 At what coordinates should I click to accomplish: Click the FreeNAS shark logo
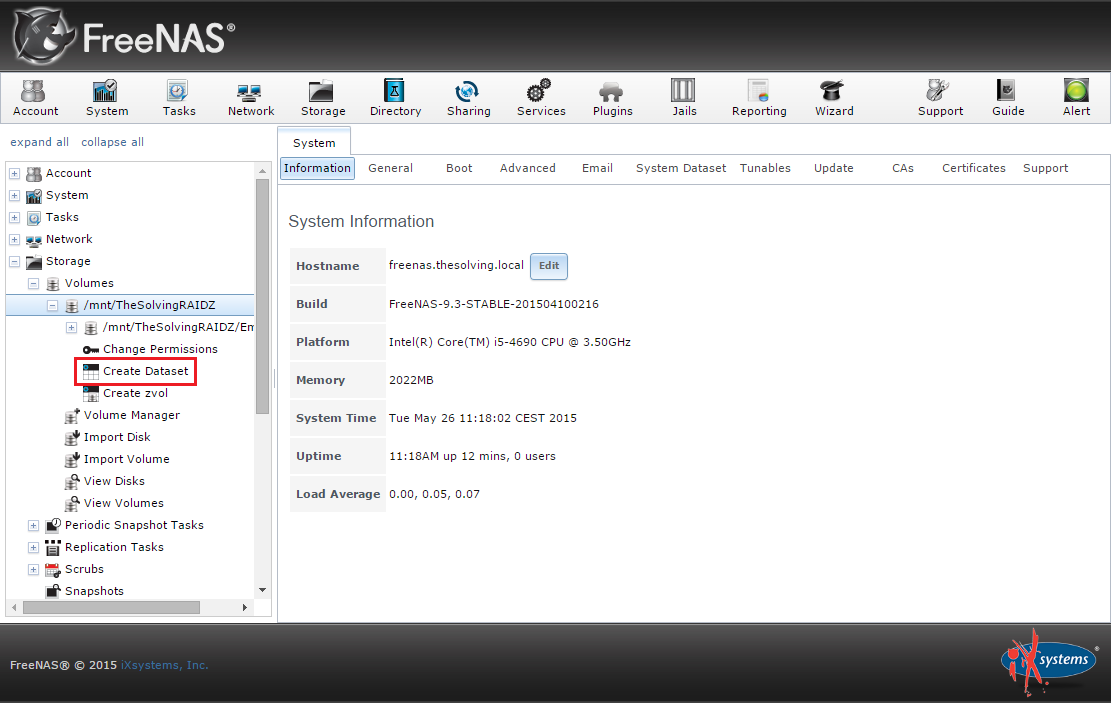coord(43,36)
